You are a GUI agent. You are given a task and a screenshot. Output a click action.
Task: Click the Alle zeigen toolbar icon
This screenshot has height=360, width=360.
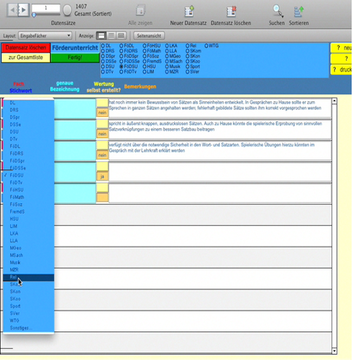click(x=140, y=11)
